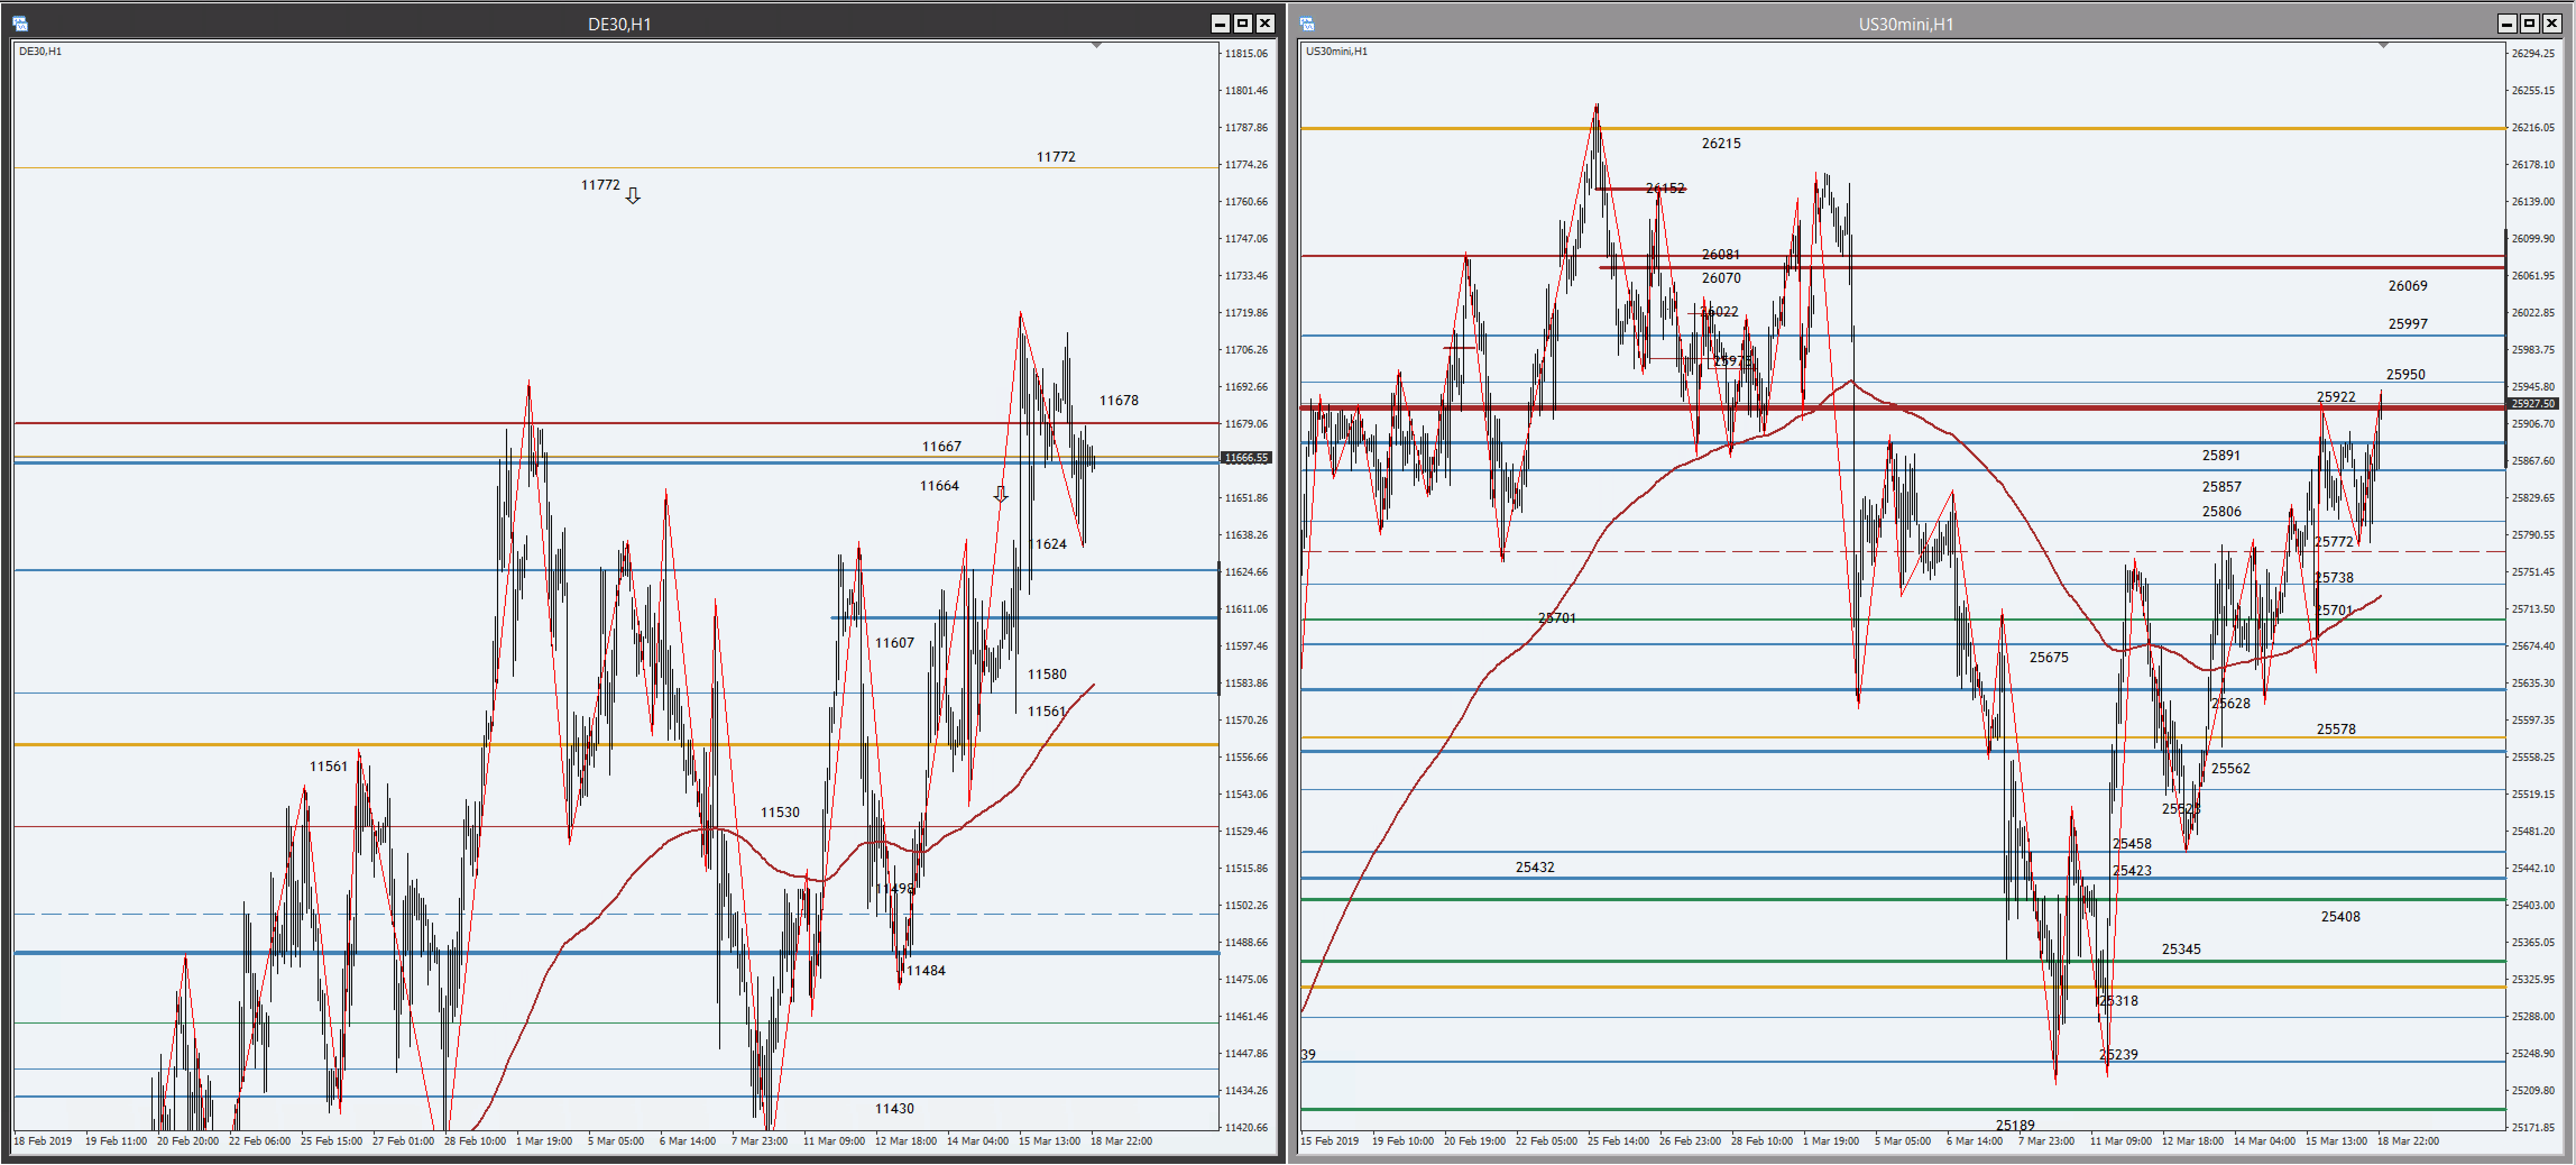Image resolution: width=2576 pixels, height=1165 pixels.
Task: Select the 11430 text label in DE30 chart
Action: [x=895, y=1109]
